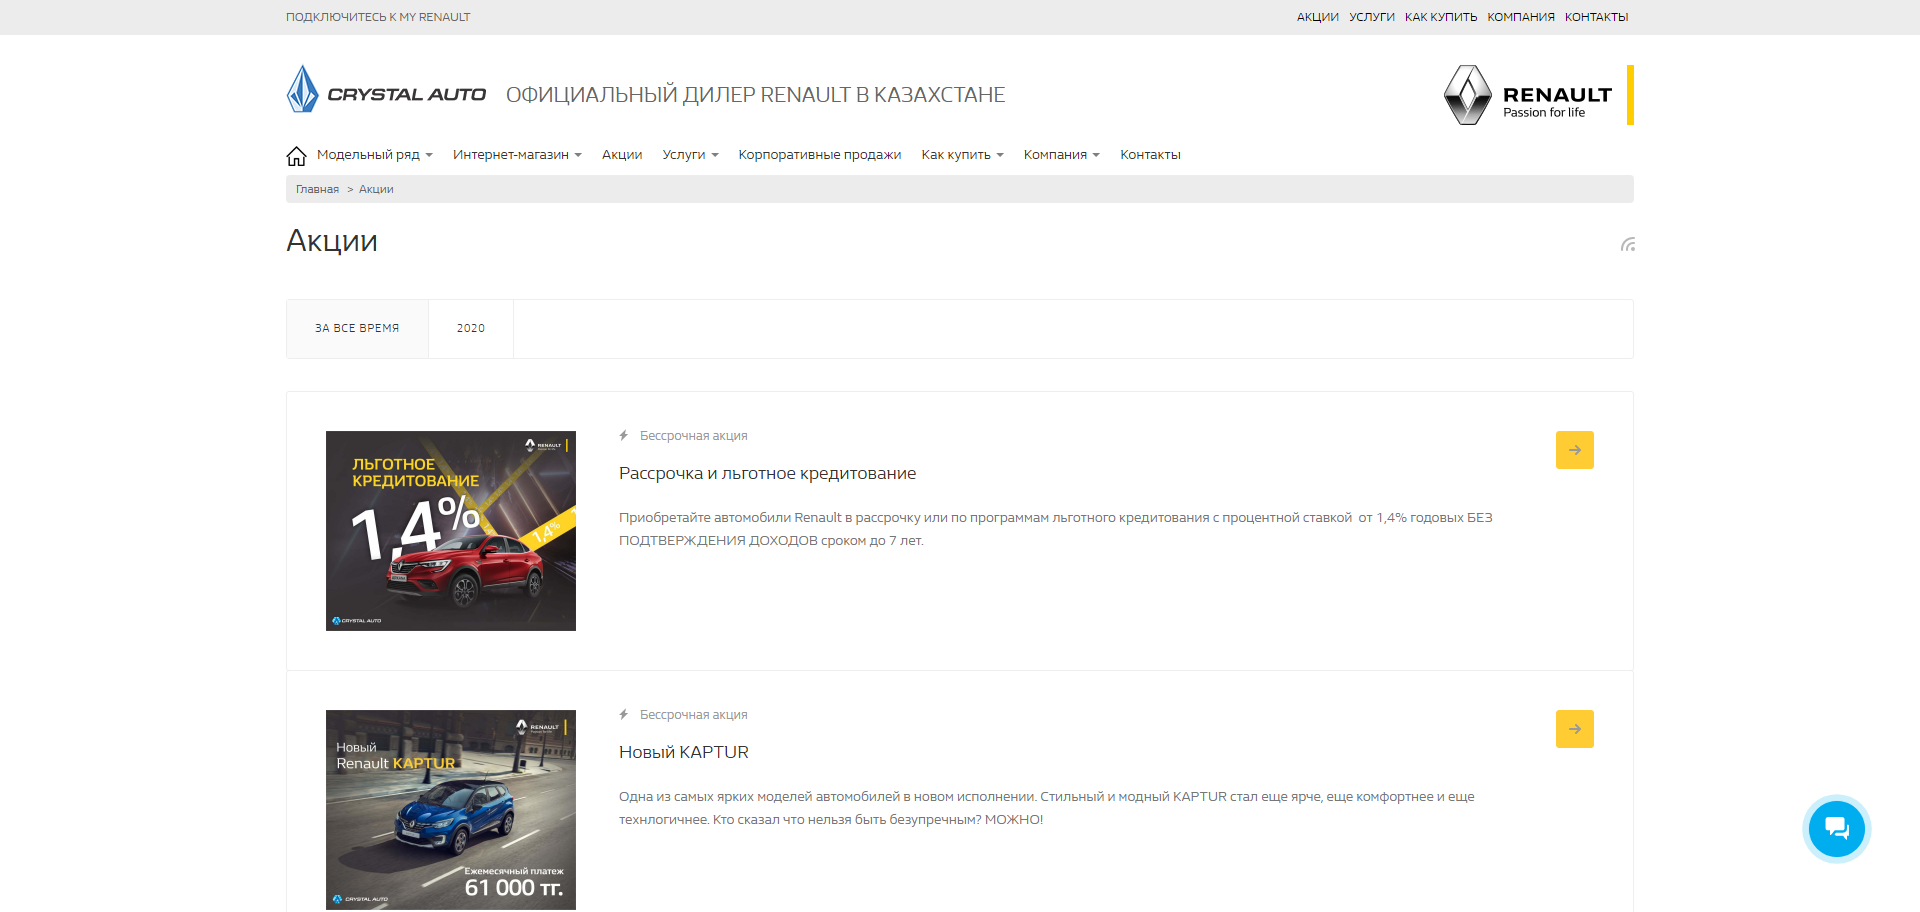Image resolution: width=1920 pixels, height=912 pixels.
Task: Click КОНТАКТЫ in the top gray bar
Action: [x=1597, y=17]
